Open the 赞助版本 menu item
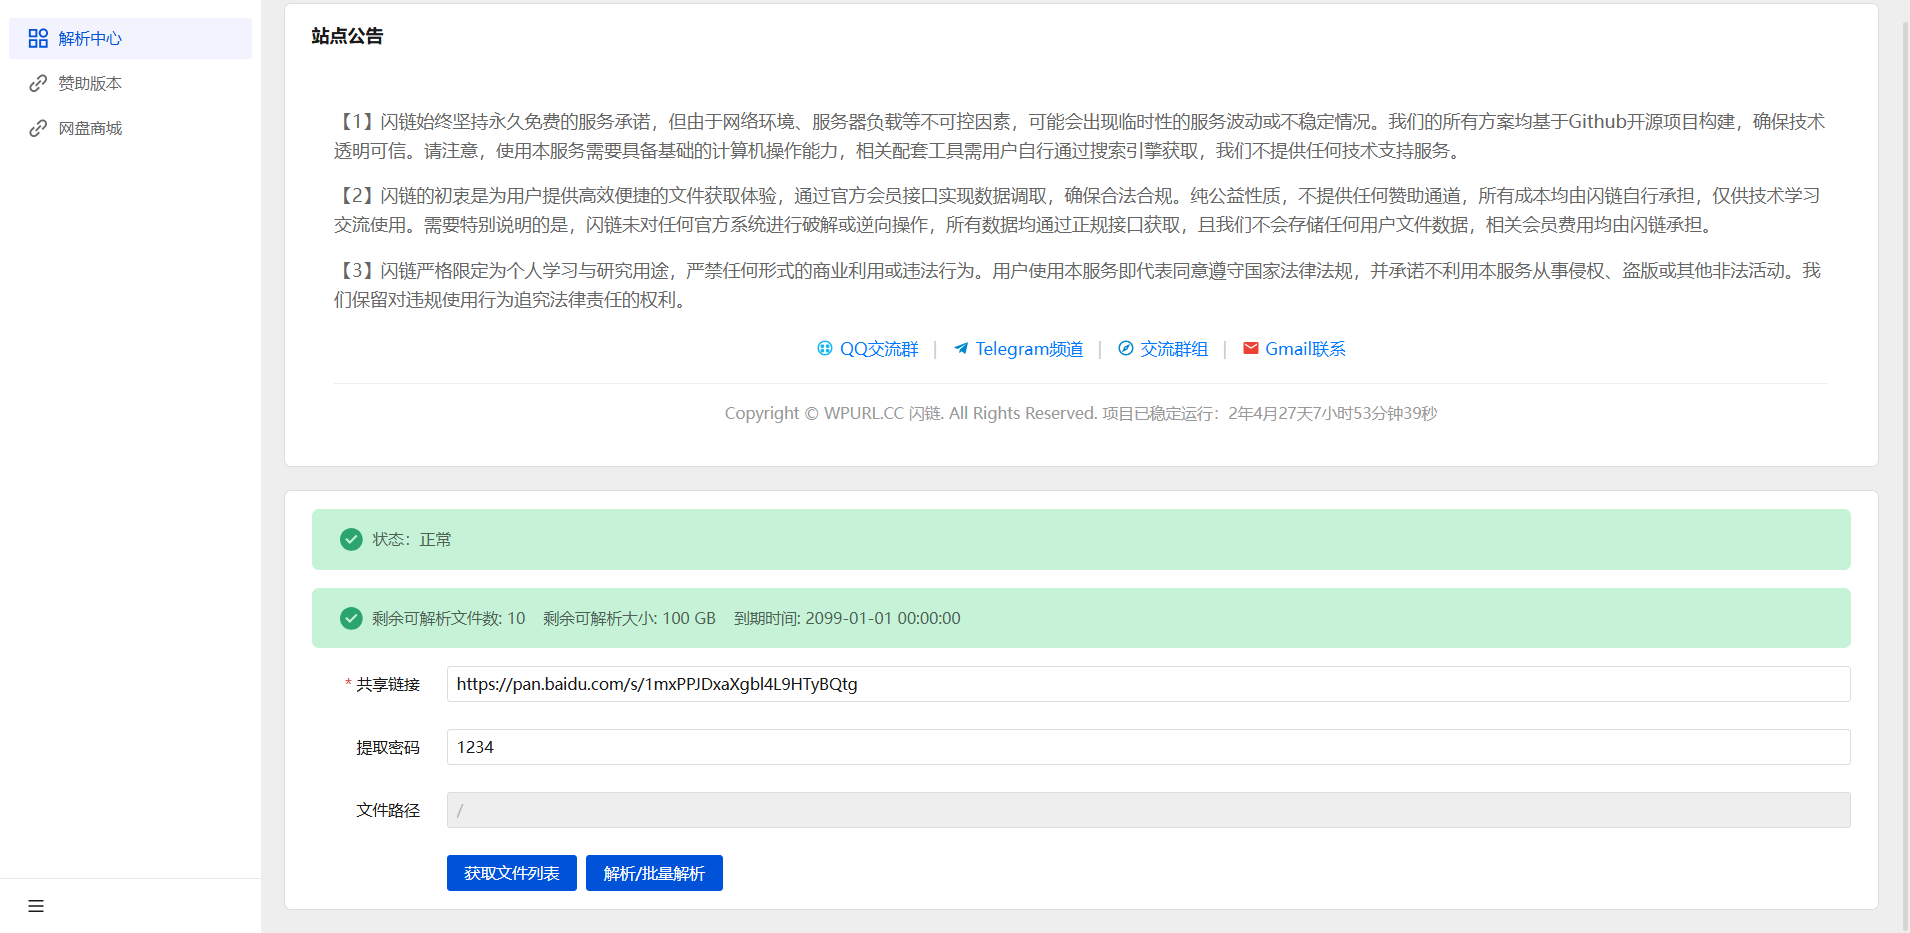The width and height of the screenshot is (1910, 933). pos(90,83)
